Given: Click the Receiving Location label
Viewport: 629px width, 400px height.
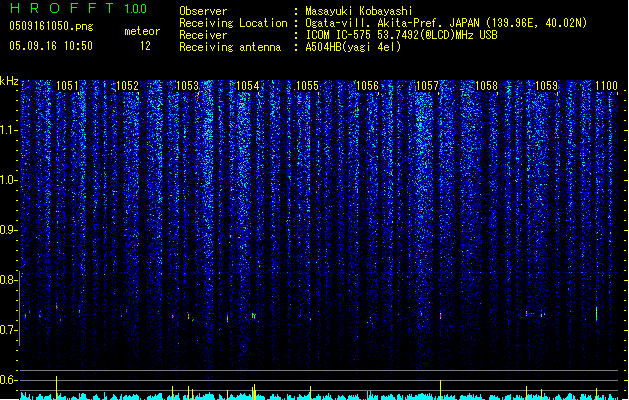Looking at the screenshot, I should pyautogui.click(x=233, y=23).
